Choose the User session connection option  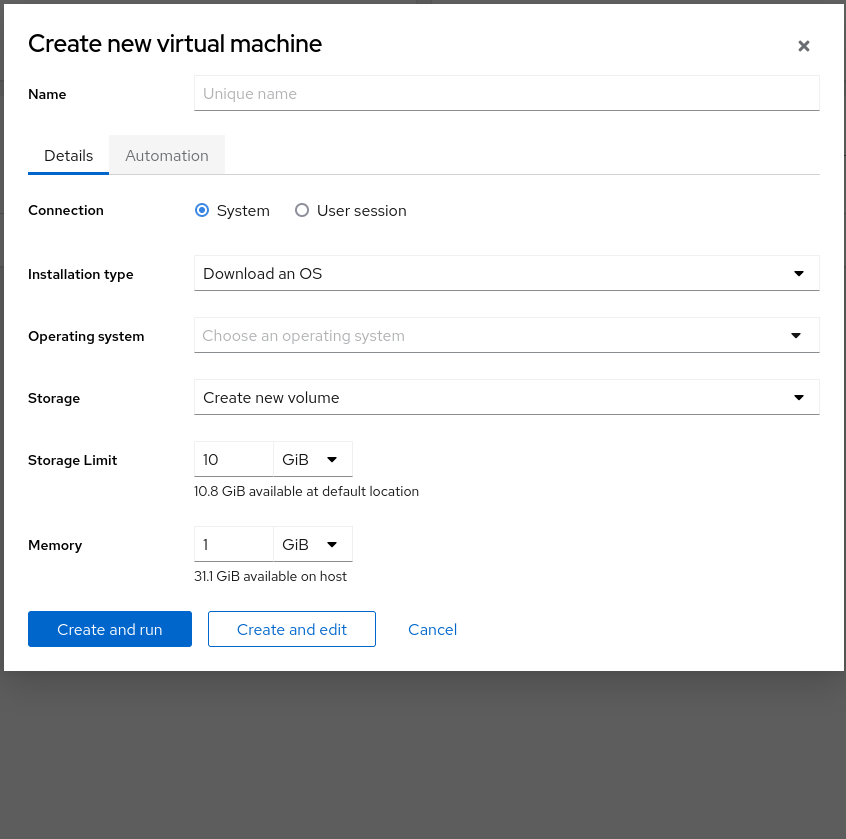302,211
